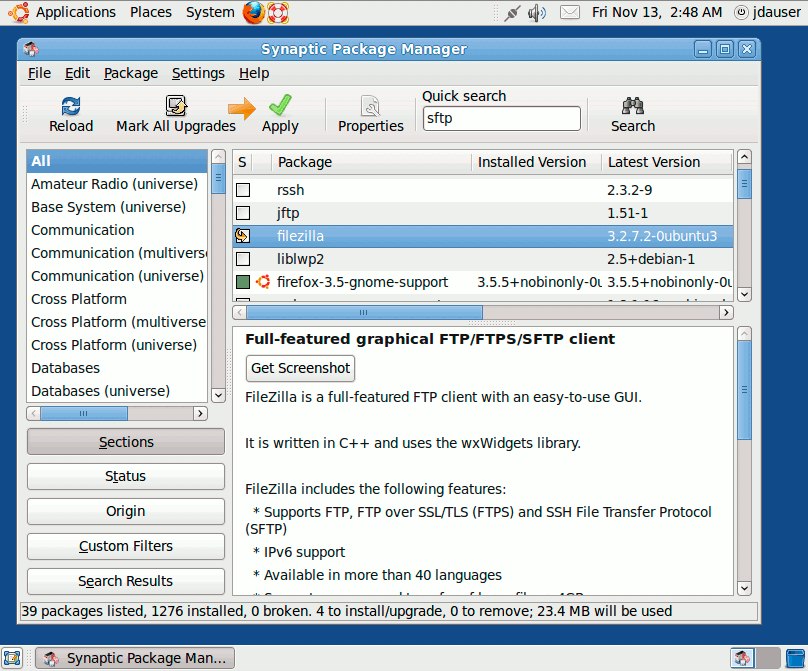Check the jftp package selection box
Image resolution: width=808 pixels, height=671 pixels.
[x=241, y=213]
